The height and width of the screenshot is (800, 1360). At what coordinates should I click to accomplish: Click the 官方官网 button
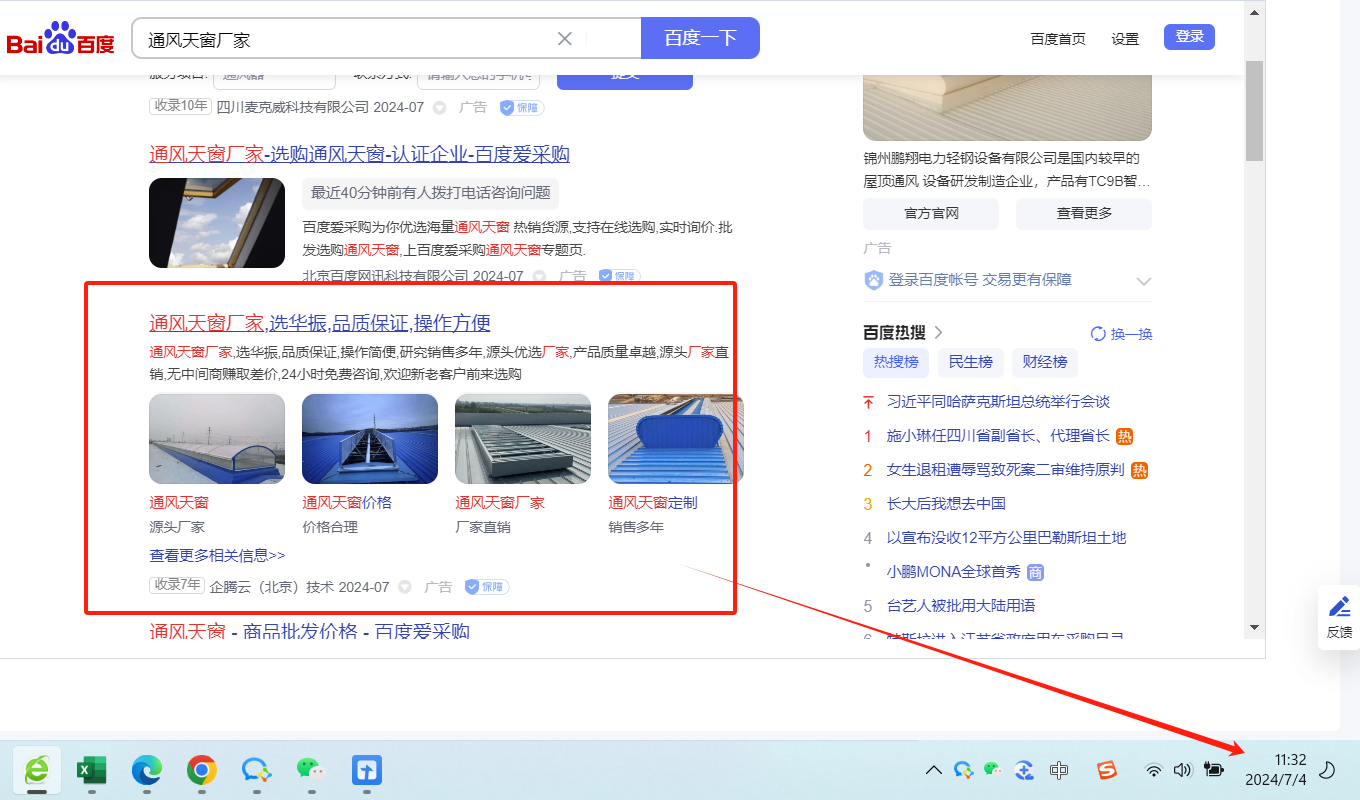[x=931, y=213]
